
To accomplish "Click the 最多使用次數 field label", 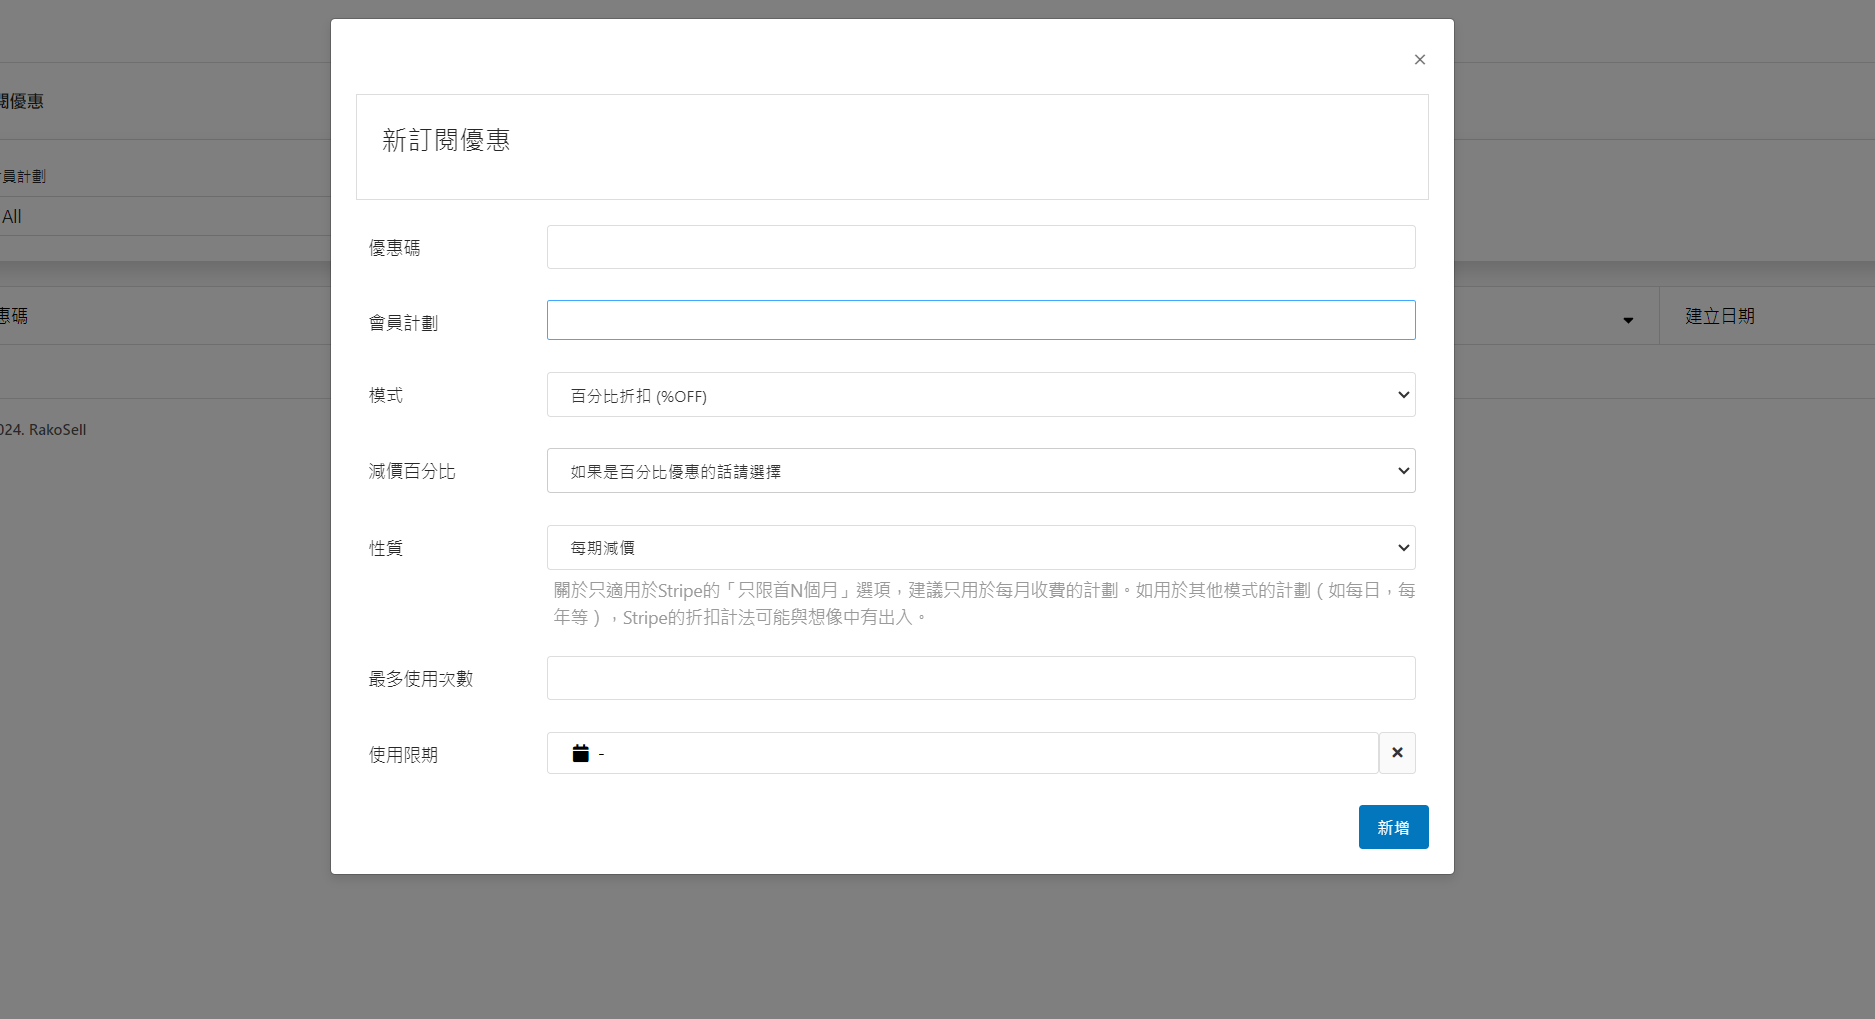I will click(420, 679).
